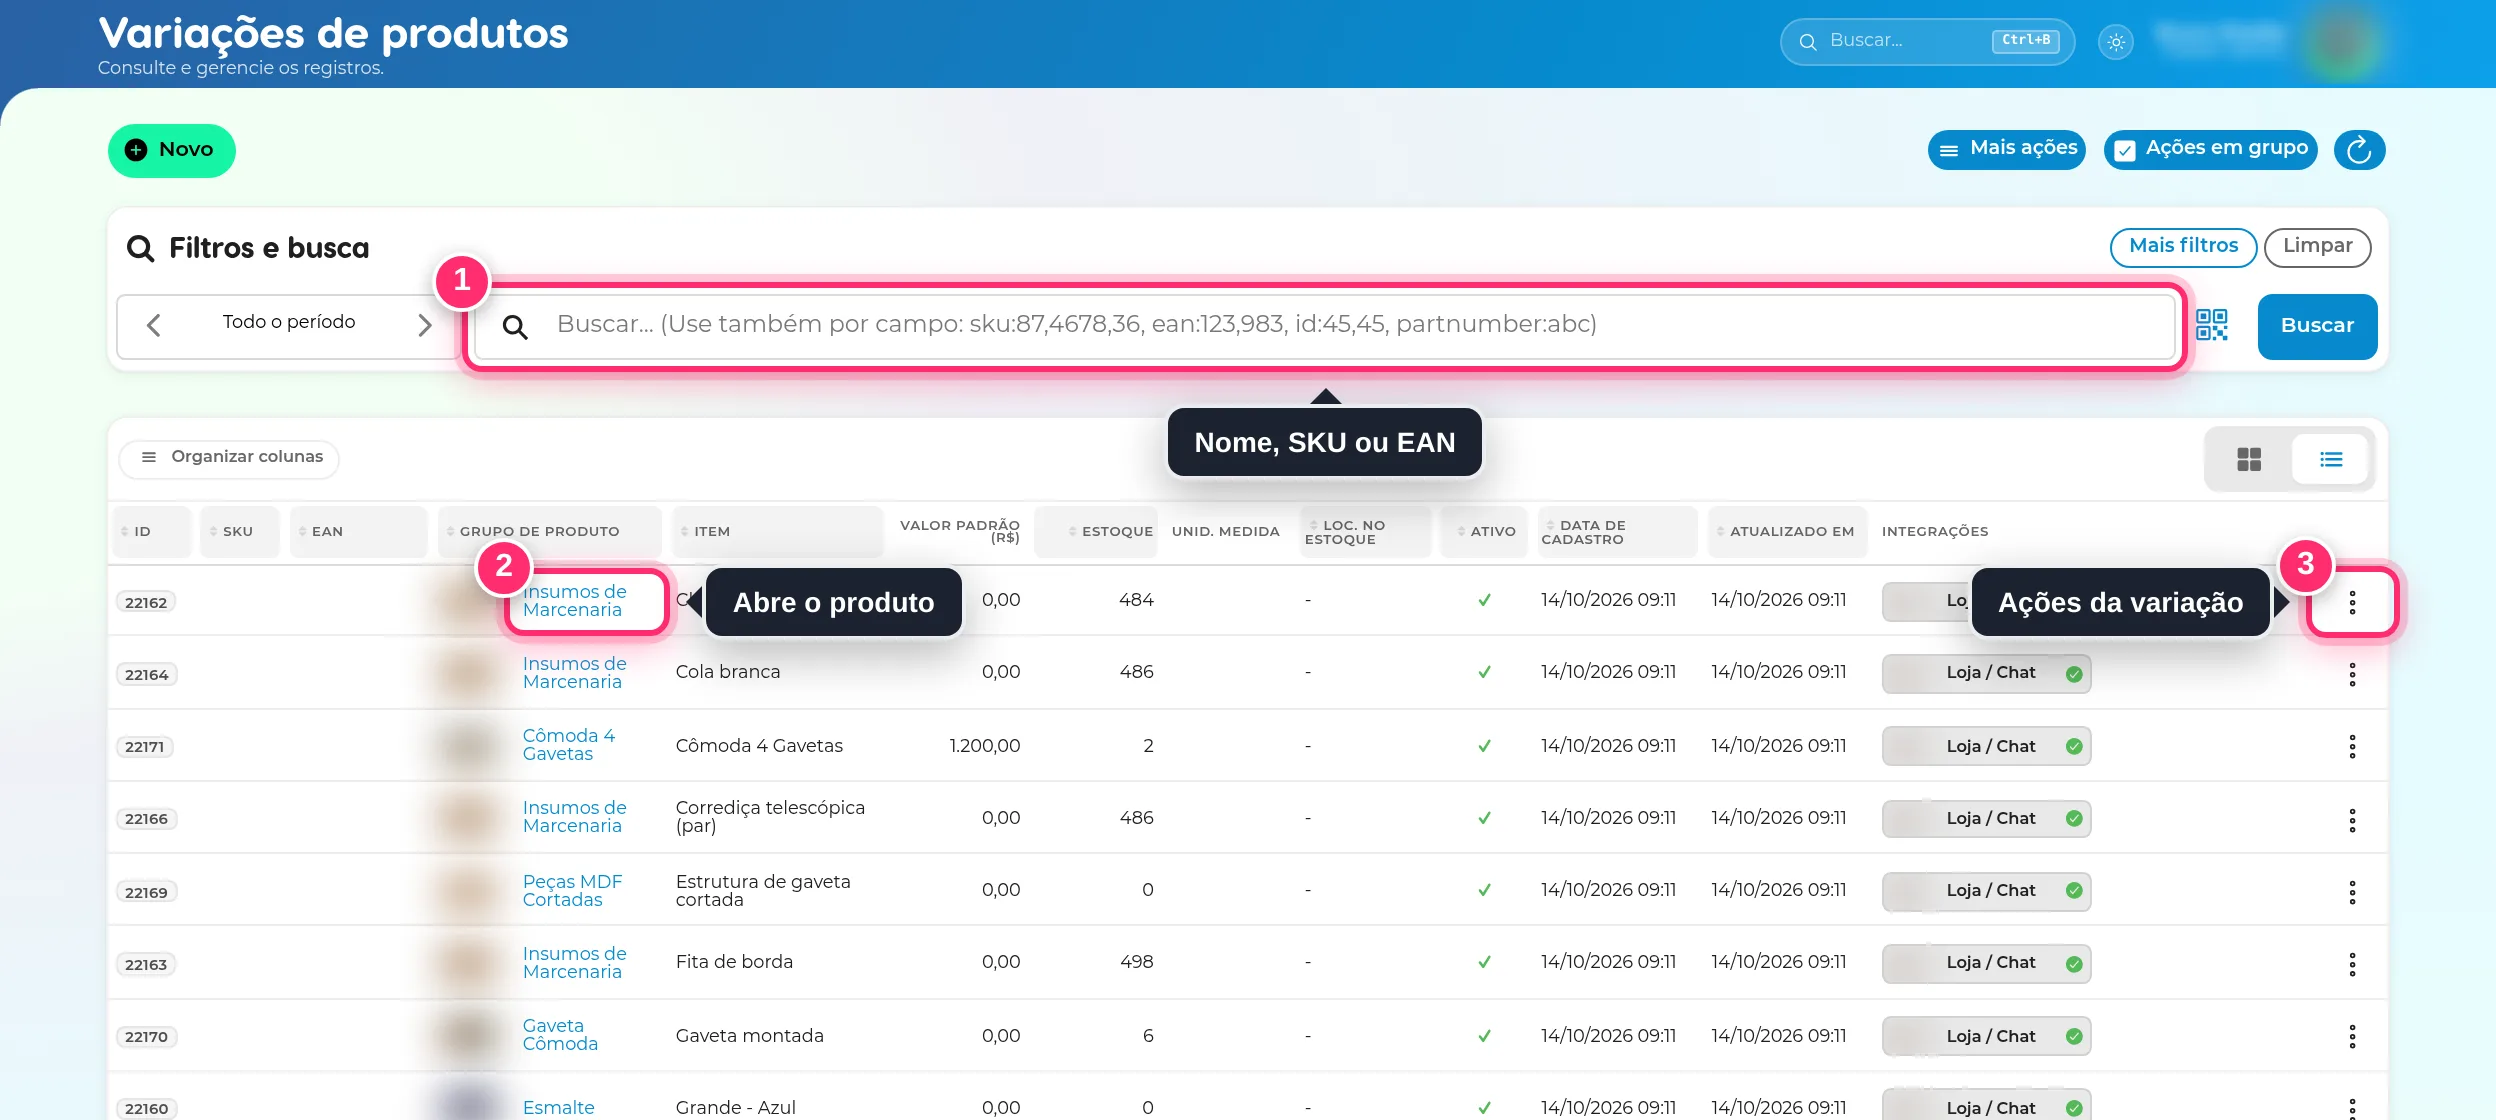Sort by ID column header
This screenshot has width=2496, height=1120.
150,532
